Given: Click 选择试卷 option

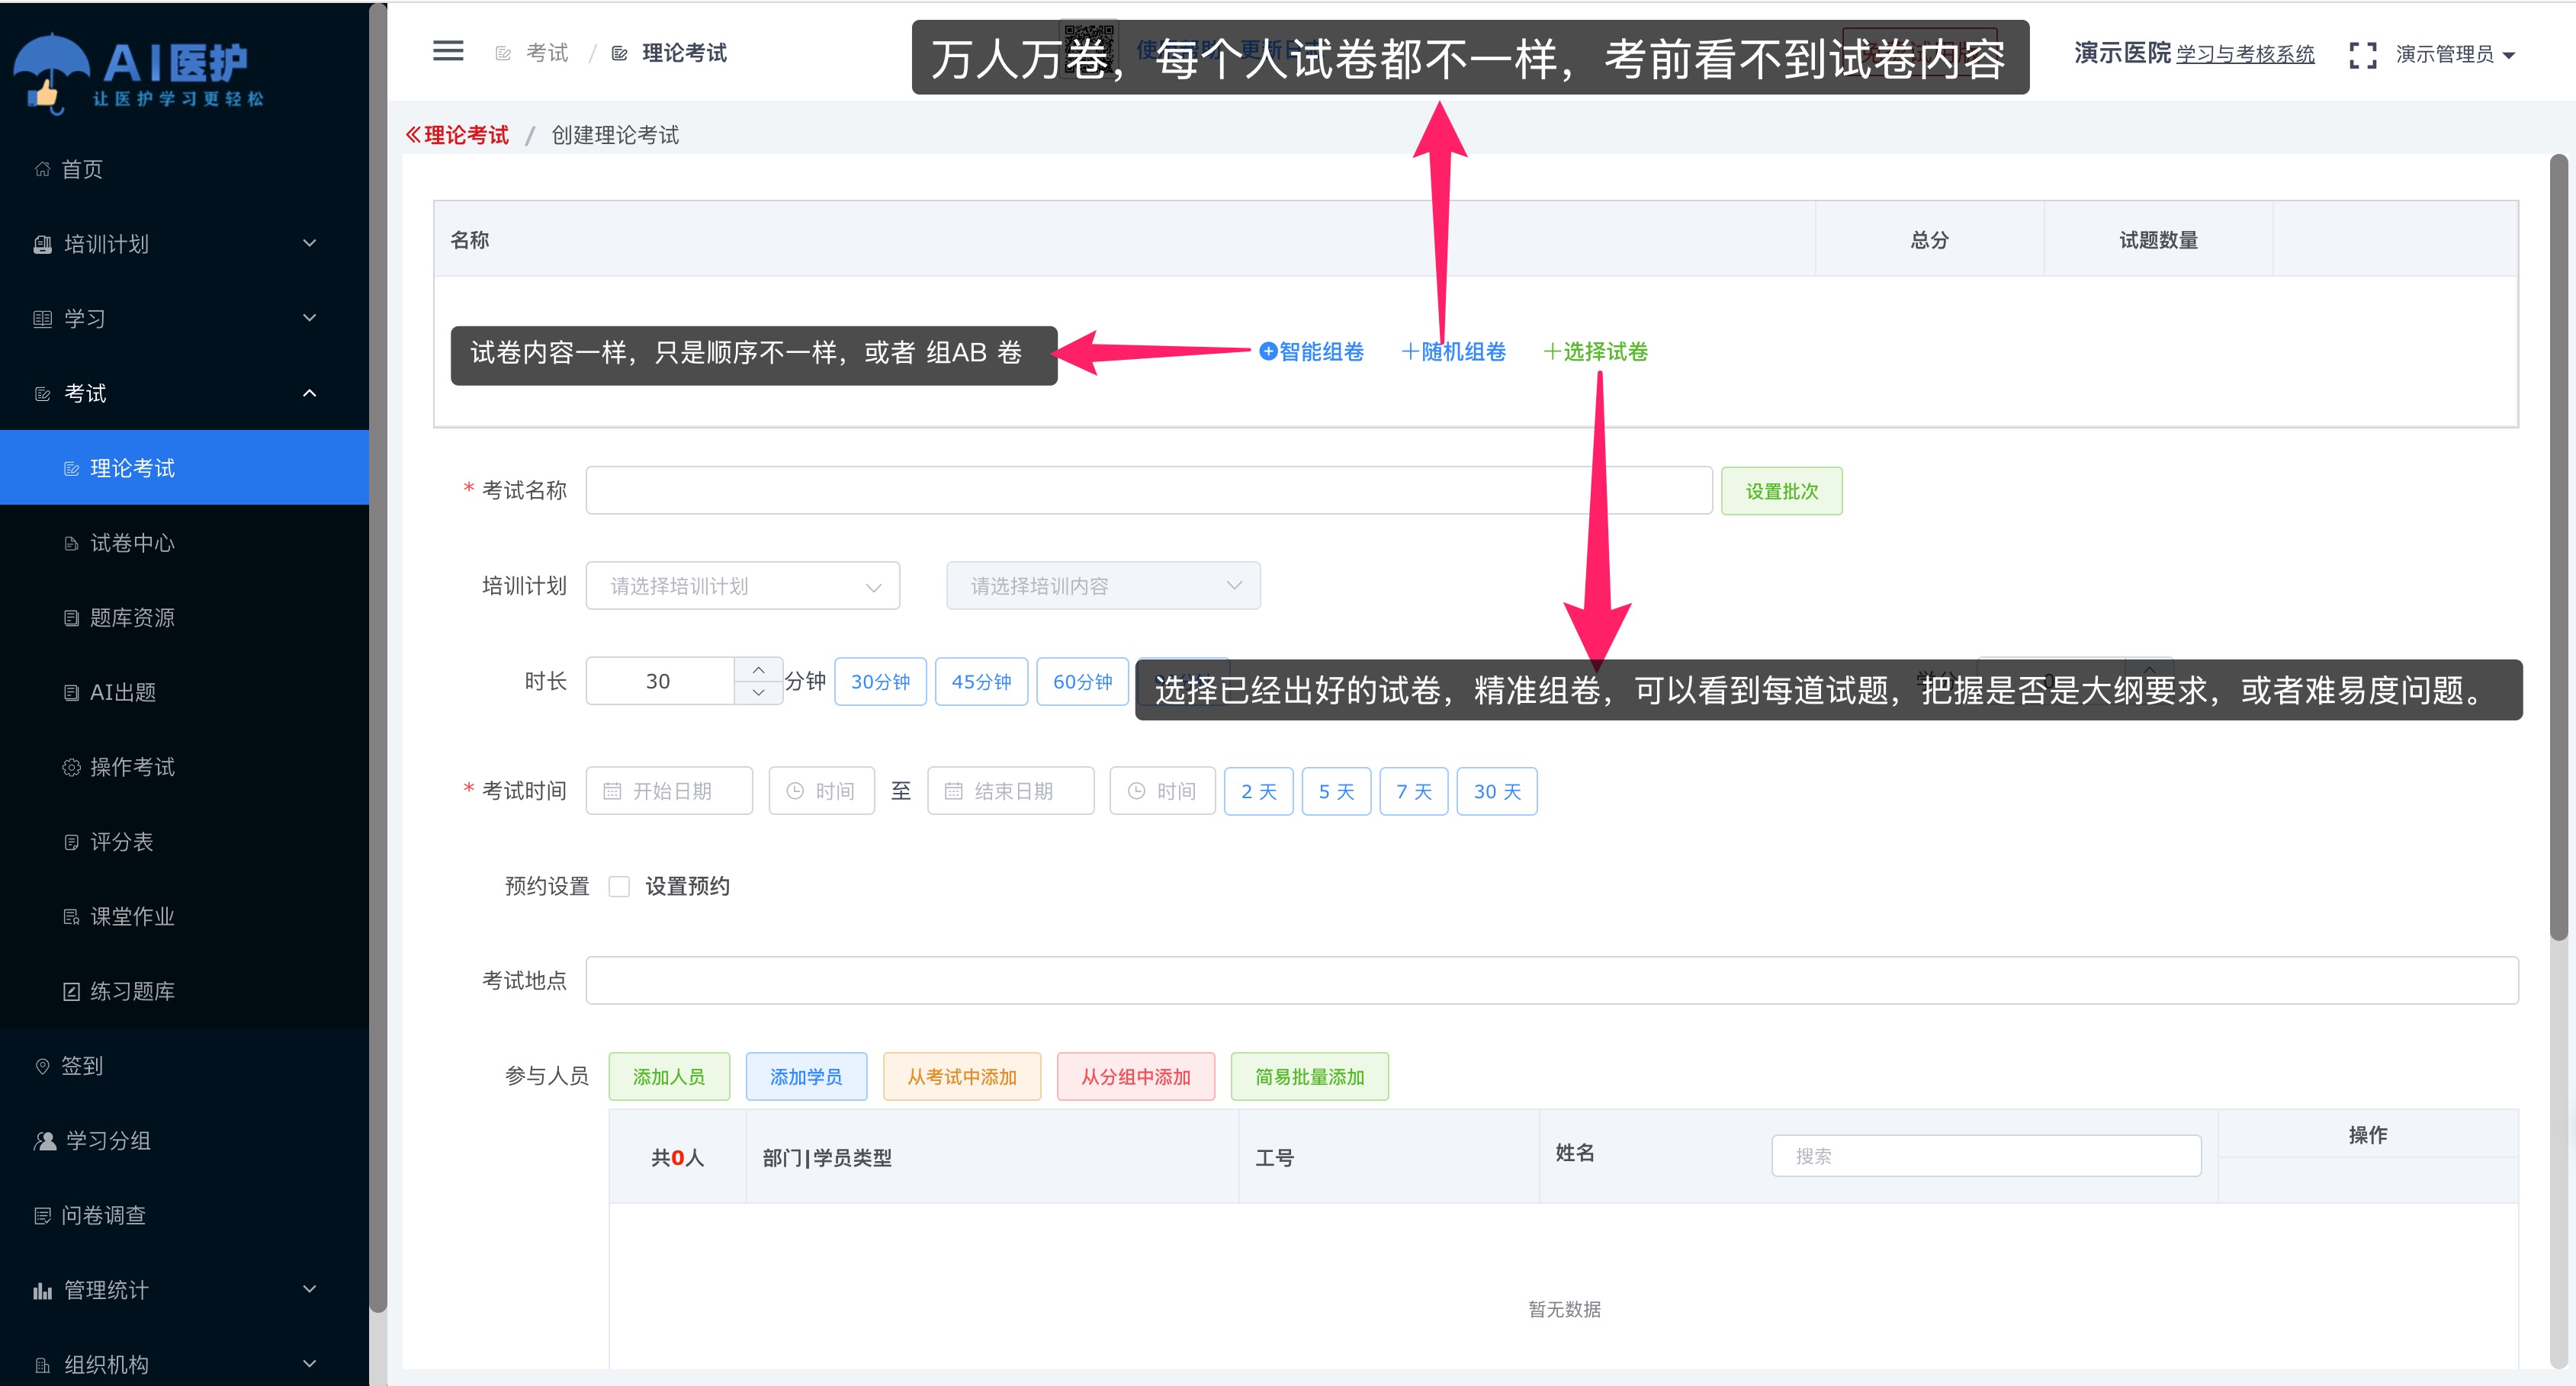Looking at the screenshot, I should (1596, 352).
